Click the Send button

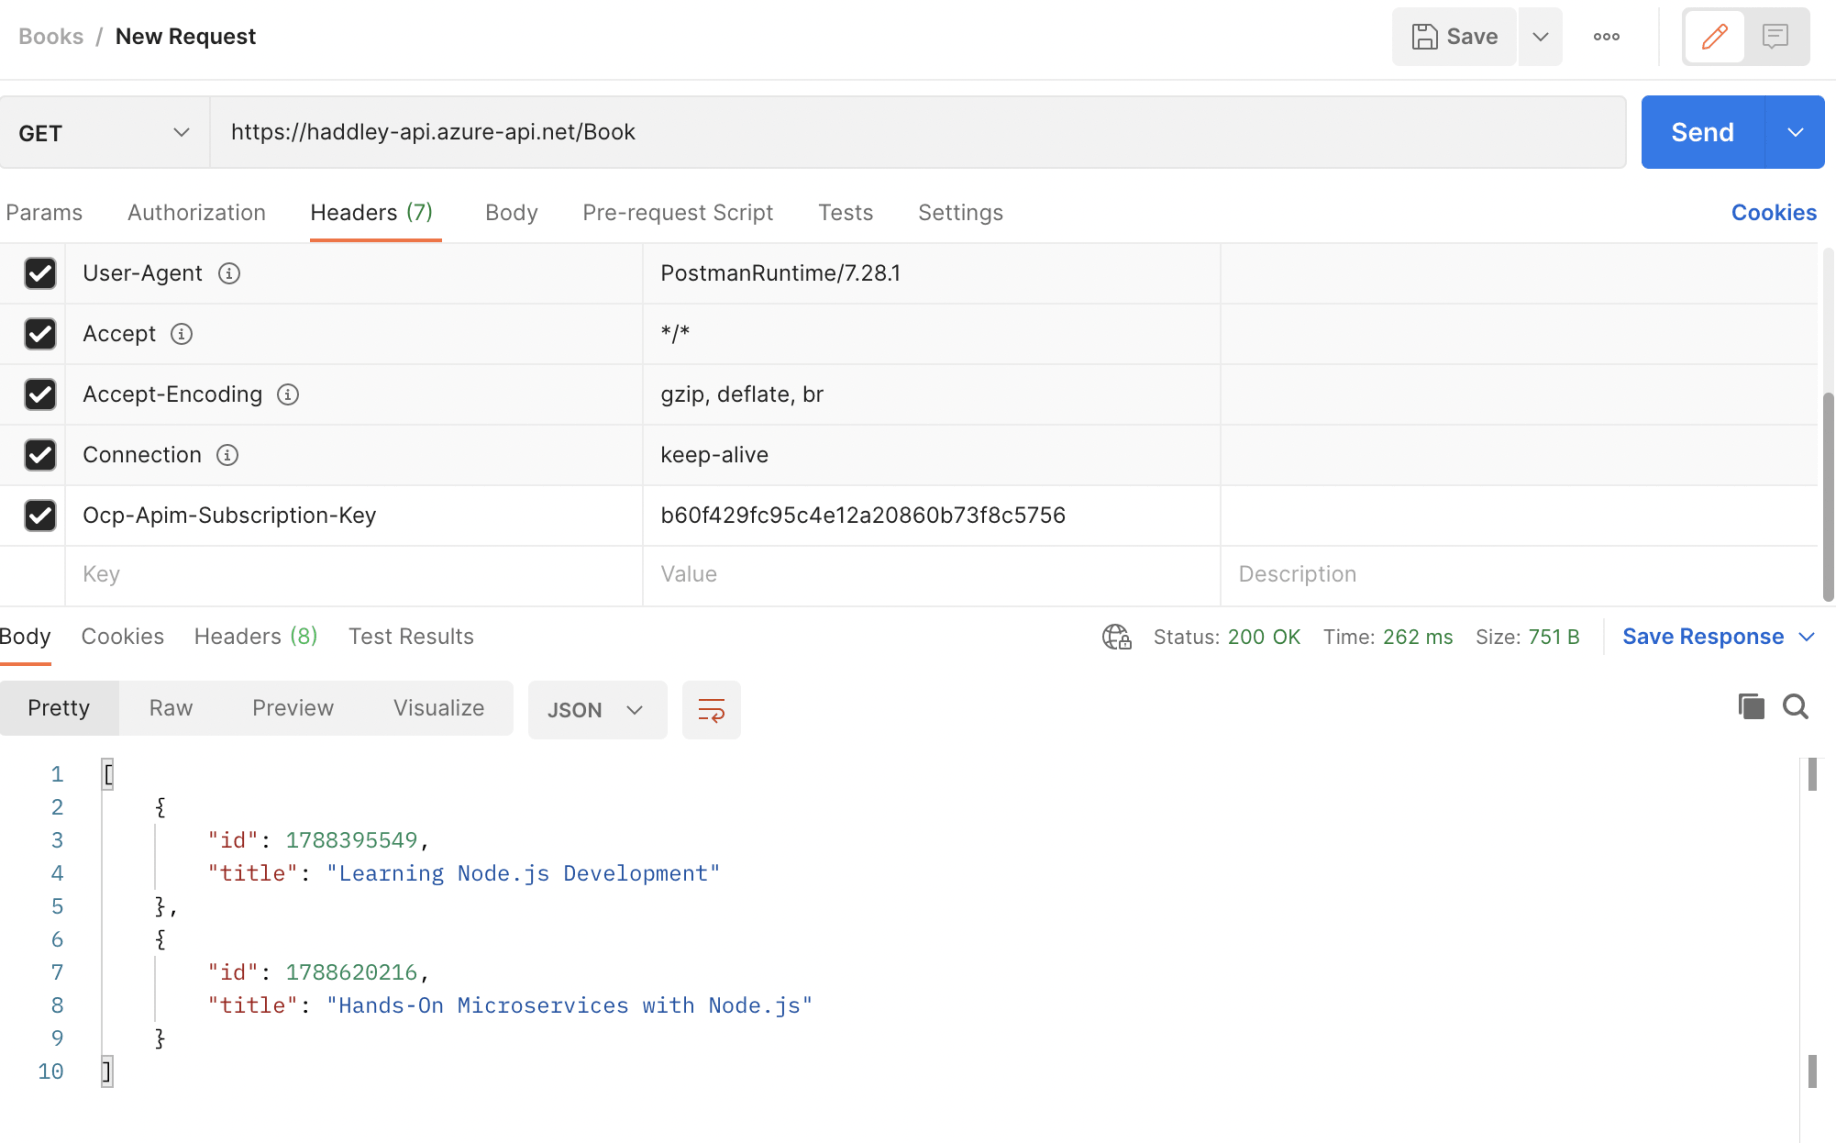click(x=1702, y=133)
